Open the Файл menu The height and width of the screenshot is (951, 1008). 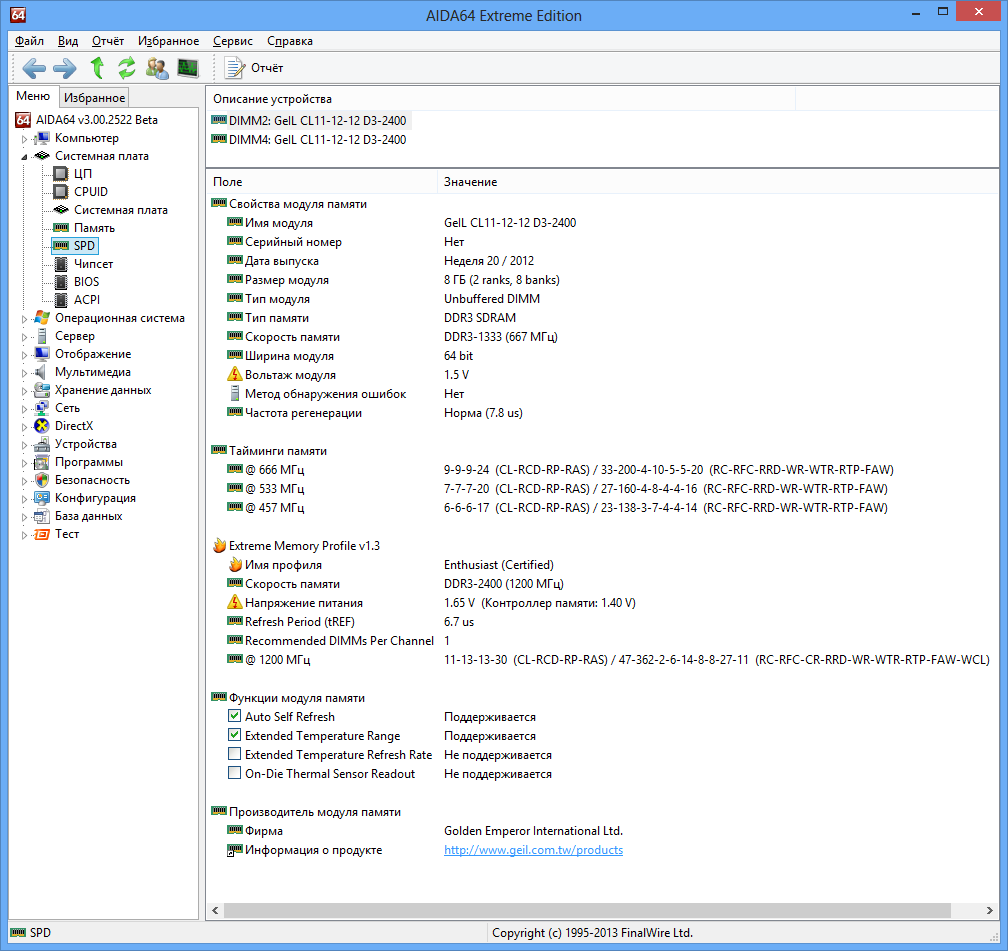click(30, 41)
